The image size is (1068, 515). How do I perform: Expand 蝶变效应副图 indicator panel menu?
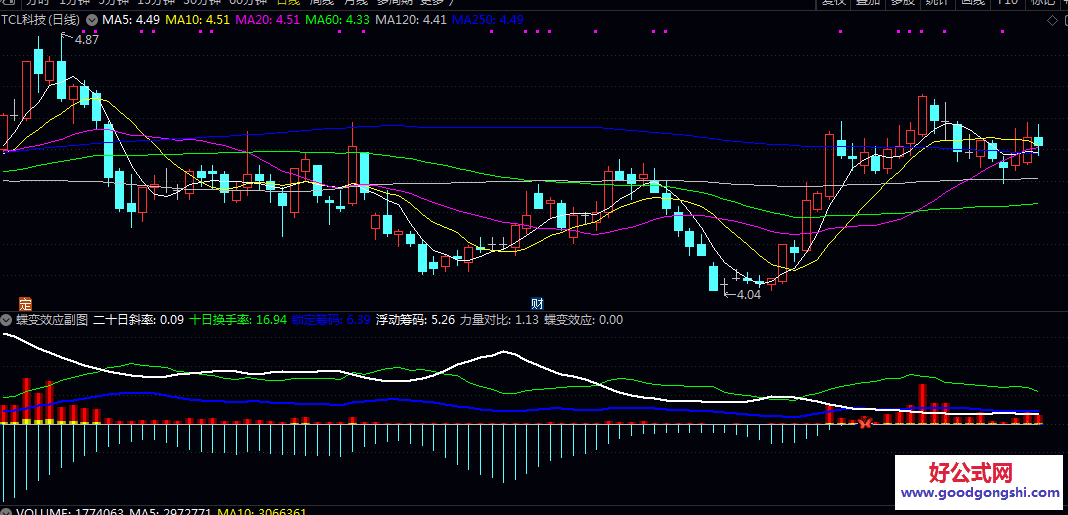pyautogui.click(x=6, y=320)
